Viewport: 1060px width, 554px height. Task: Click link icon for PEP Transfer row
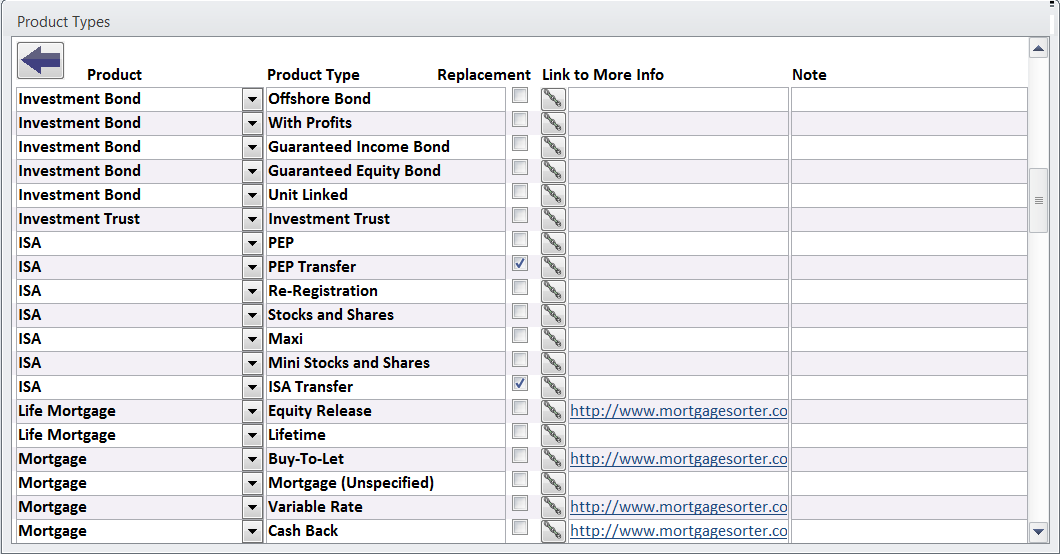[x=553, y=267]
